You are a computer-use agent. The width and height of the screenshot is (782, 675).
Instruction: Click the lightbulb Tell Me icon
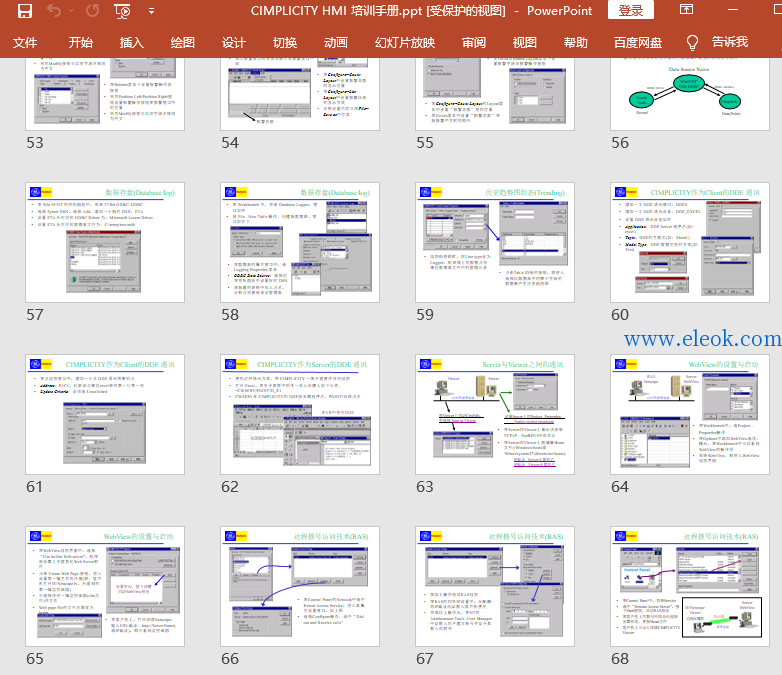click(x=692, y=43)
